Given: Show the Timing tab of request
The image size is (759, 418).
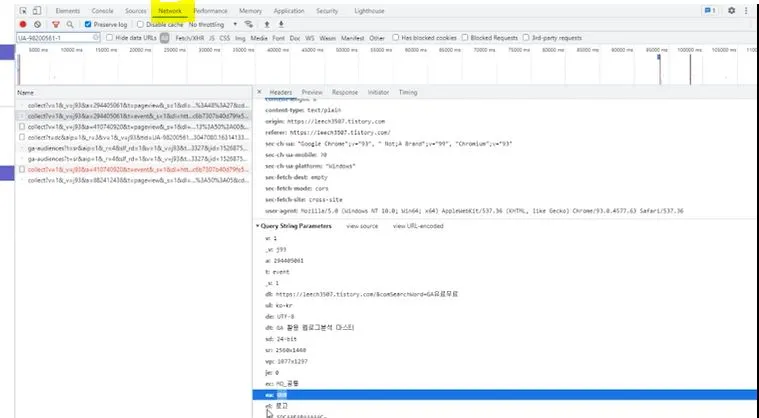Looking at the screenshot, I should click(x=408, y=92).
